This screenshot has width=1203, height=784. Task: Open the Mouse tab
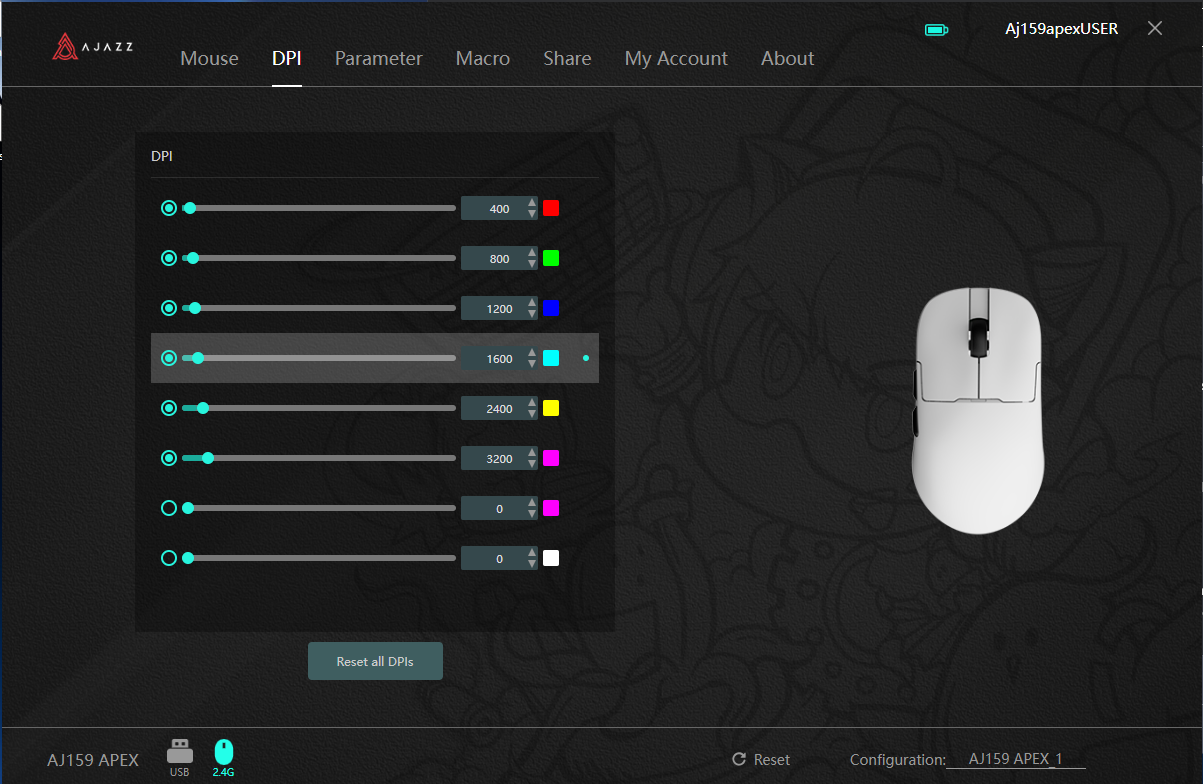(209, 58)
